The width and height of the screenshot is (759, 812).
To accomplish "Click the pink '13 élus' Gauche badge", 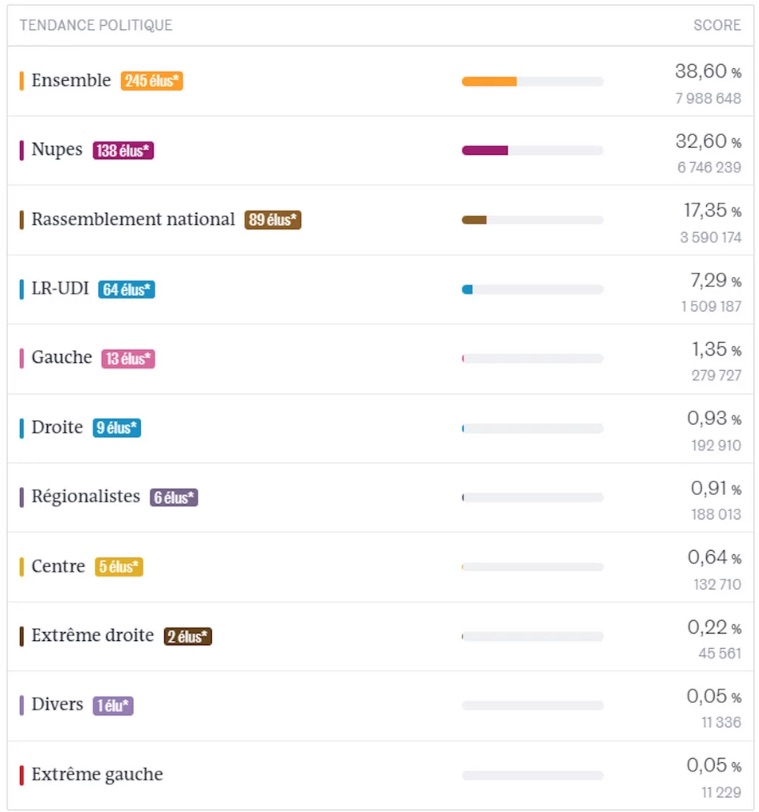I will tap(128, 359).
